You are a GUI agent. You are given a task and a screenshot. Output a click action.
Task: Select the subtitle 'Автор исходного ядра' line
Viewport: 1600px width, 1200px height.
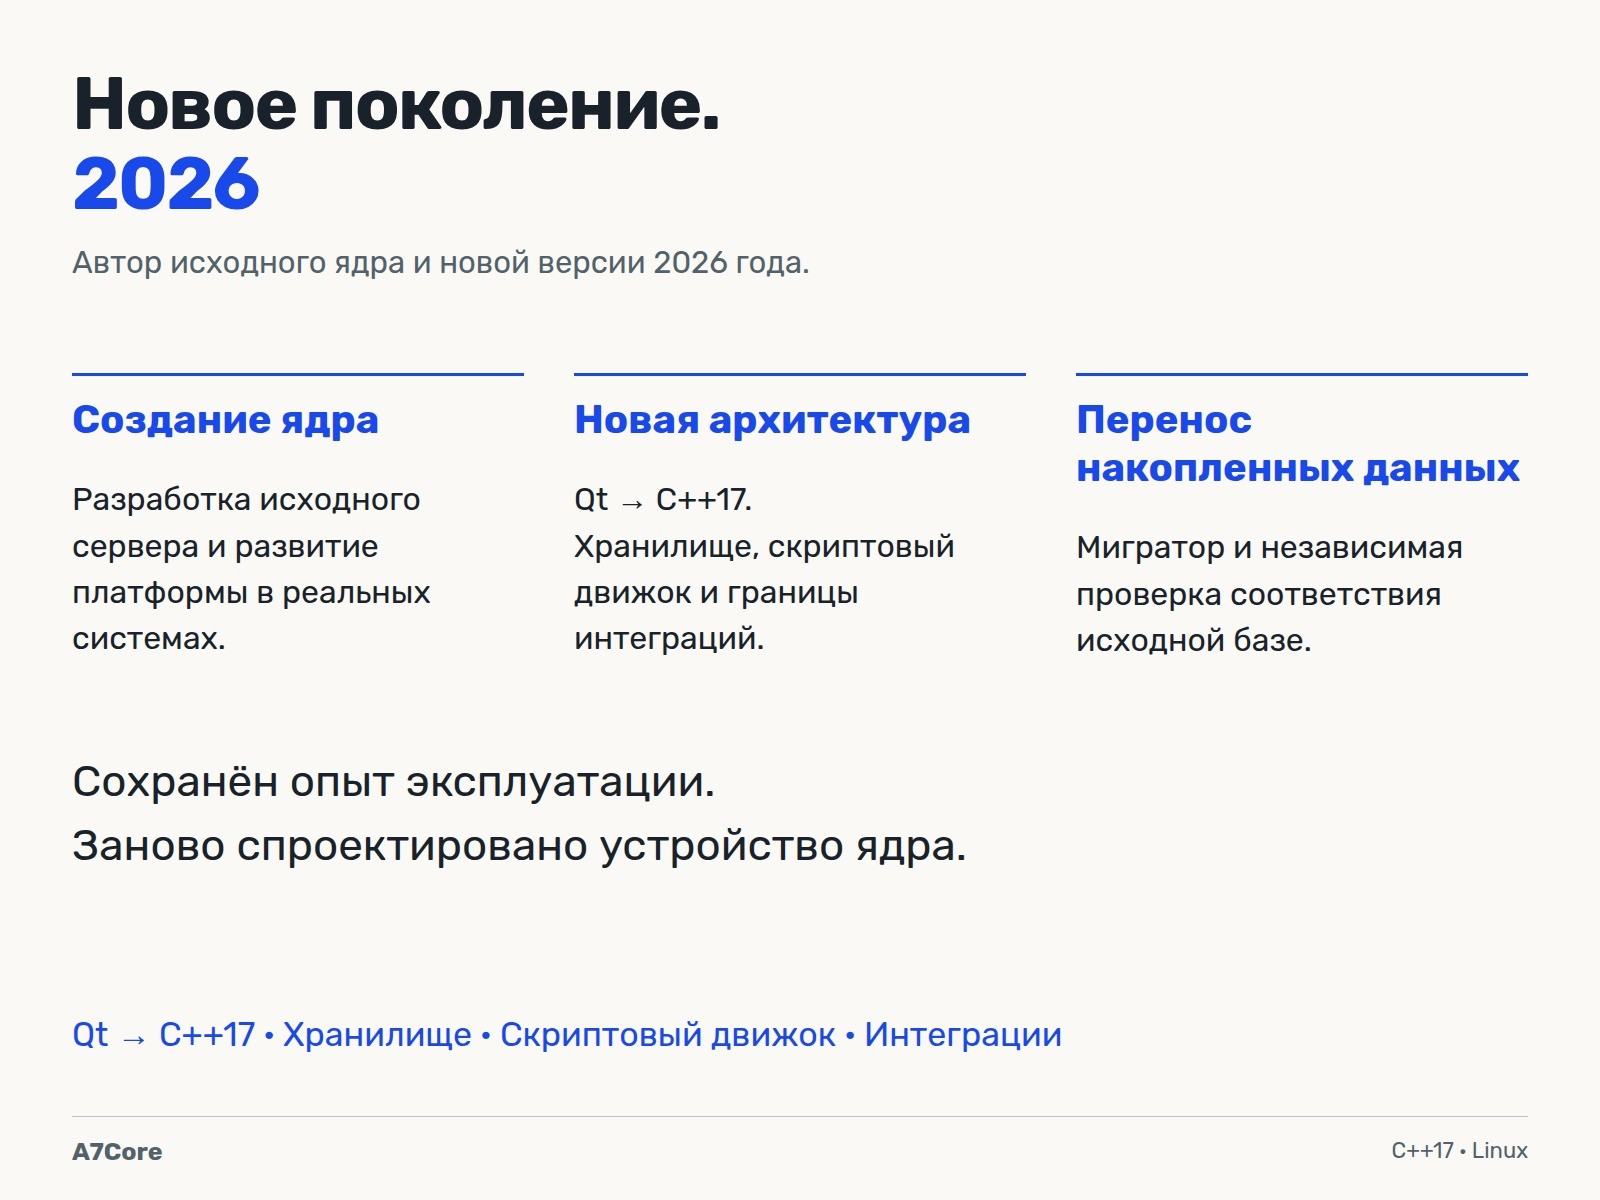[x=441, y=263]
